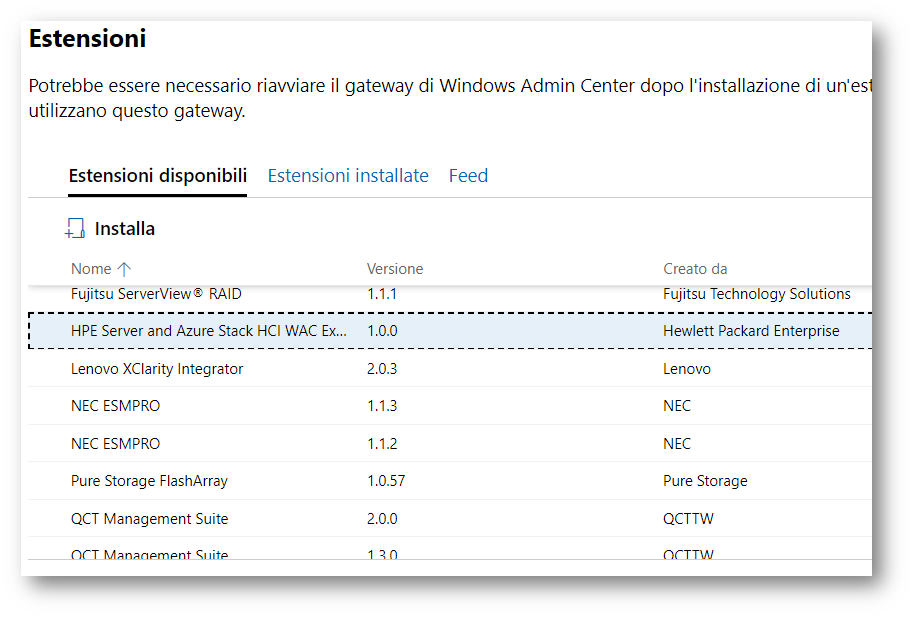914x618 pixels.
Task: Click the QCTTW creator cell in the 2.0.0 row
Action: click(x=688, y=518)
